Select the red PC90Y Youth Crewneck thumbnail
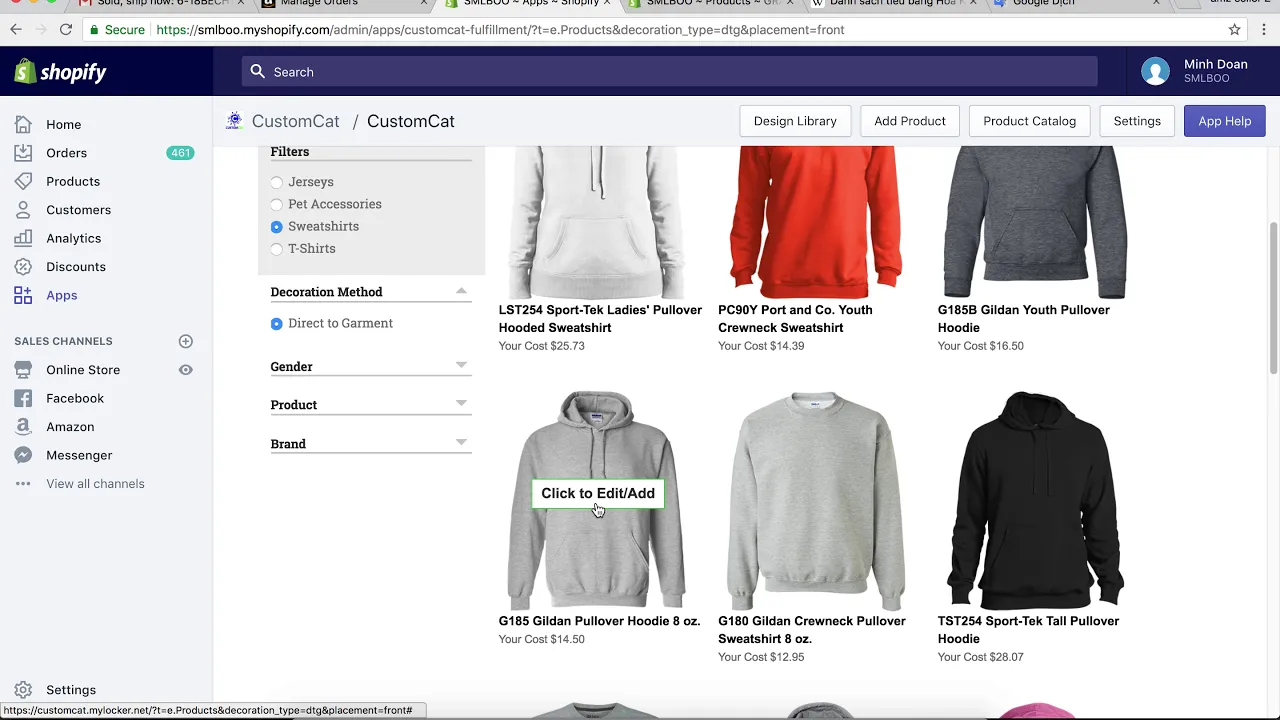1280x720 pixels. point(815,222)
